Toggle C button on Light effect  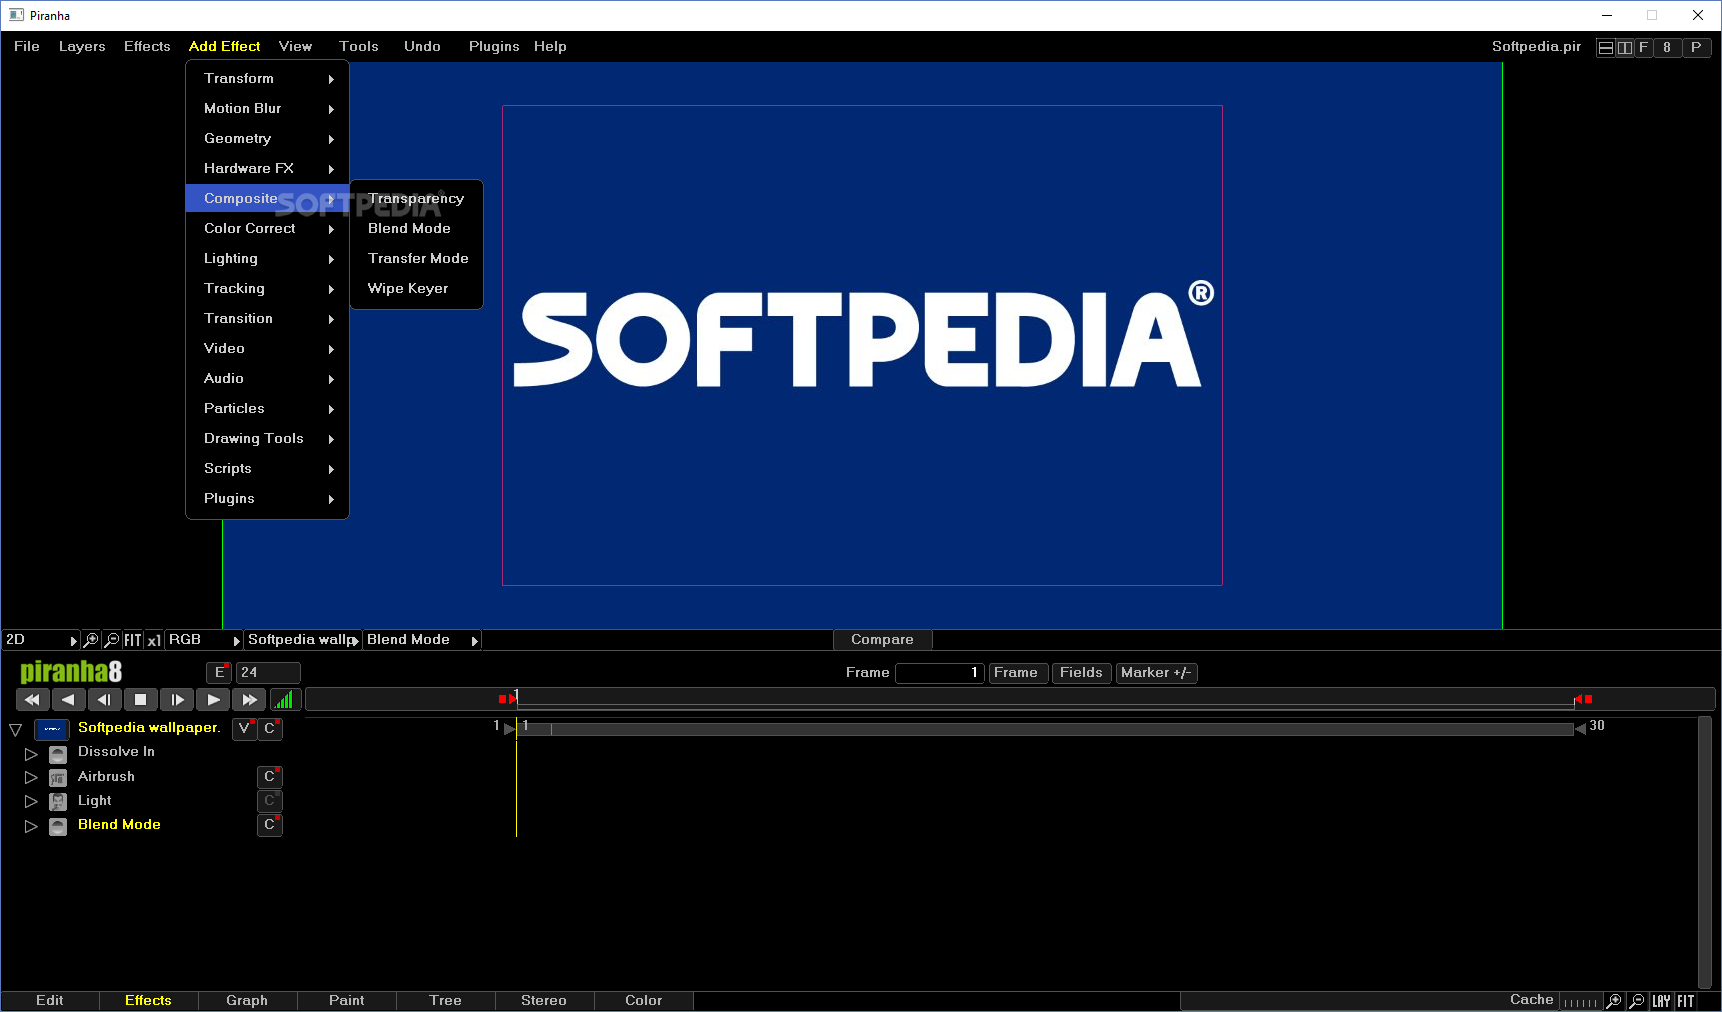(270, 801)
